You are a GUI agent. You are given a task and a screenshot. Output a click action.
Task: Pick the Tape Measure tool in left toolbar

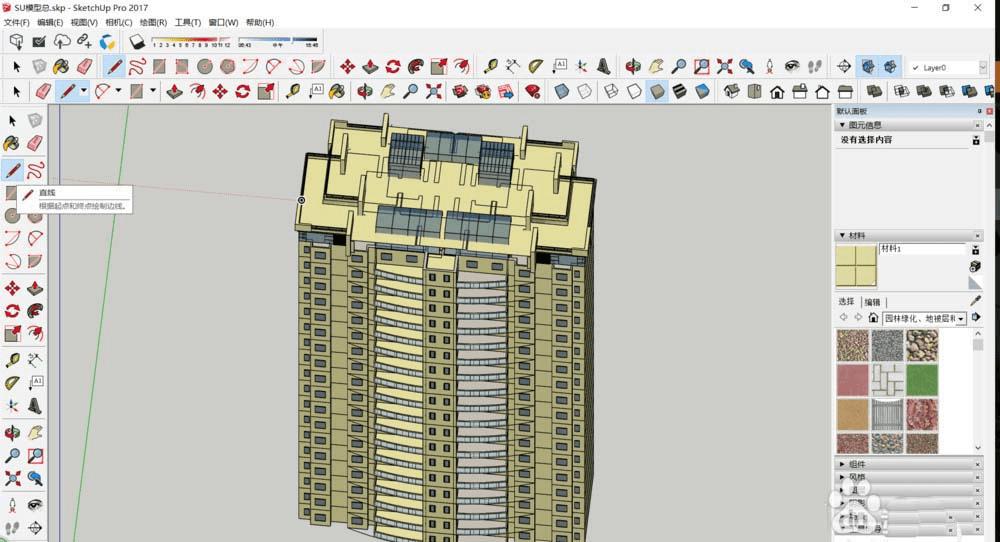12,360
